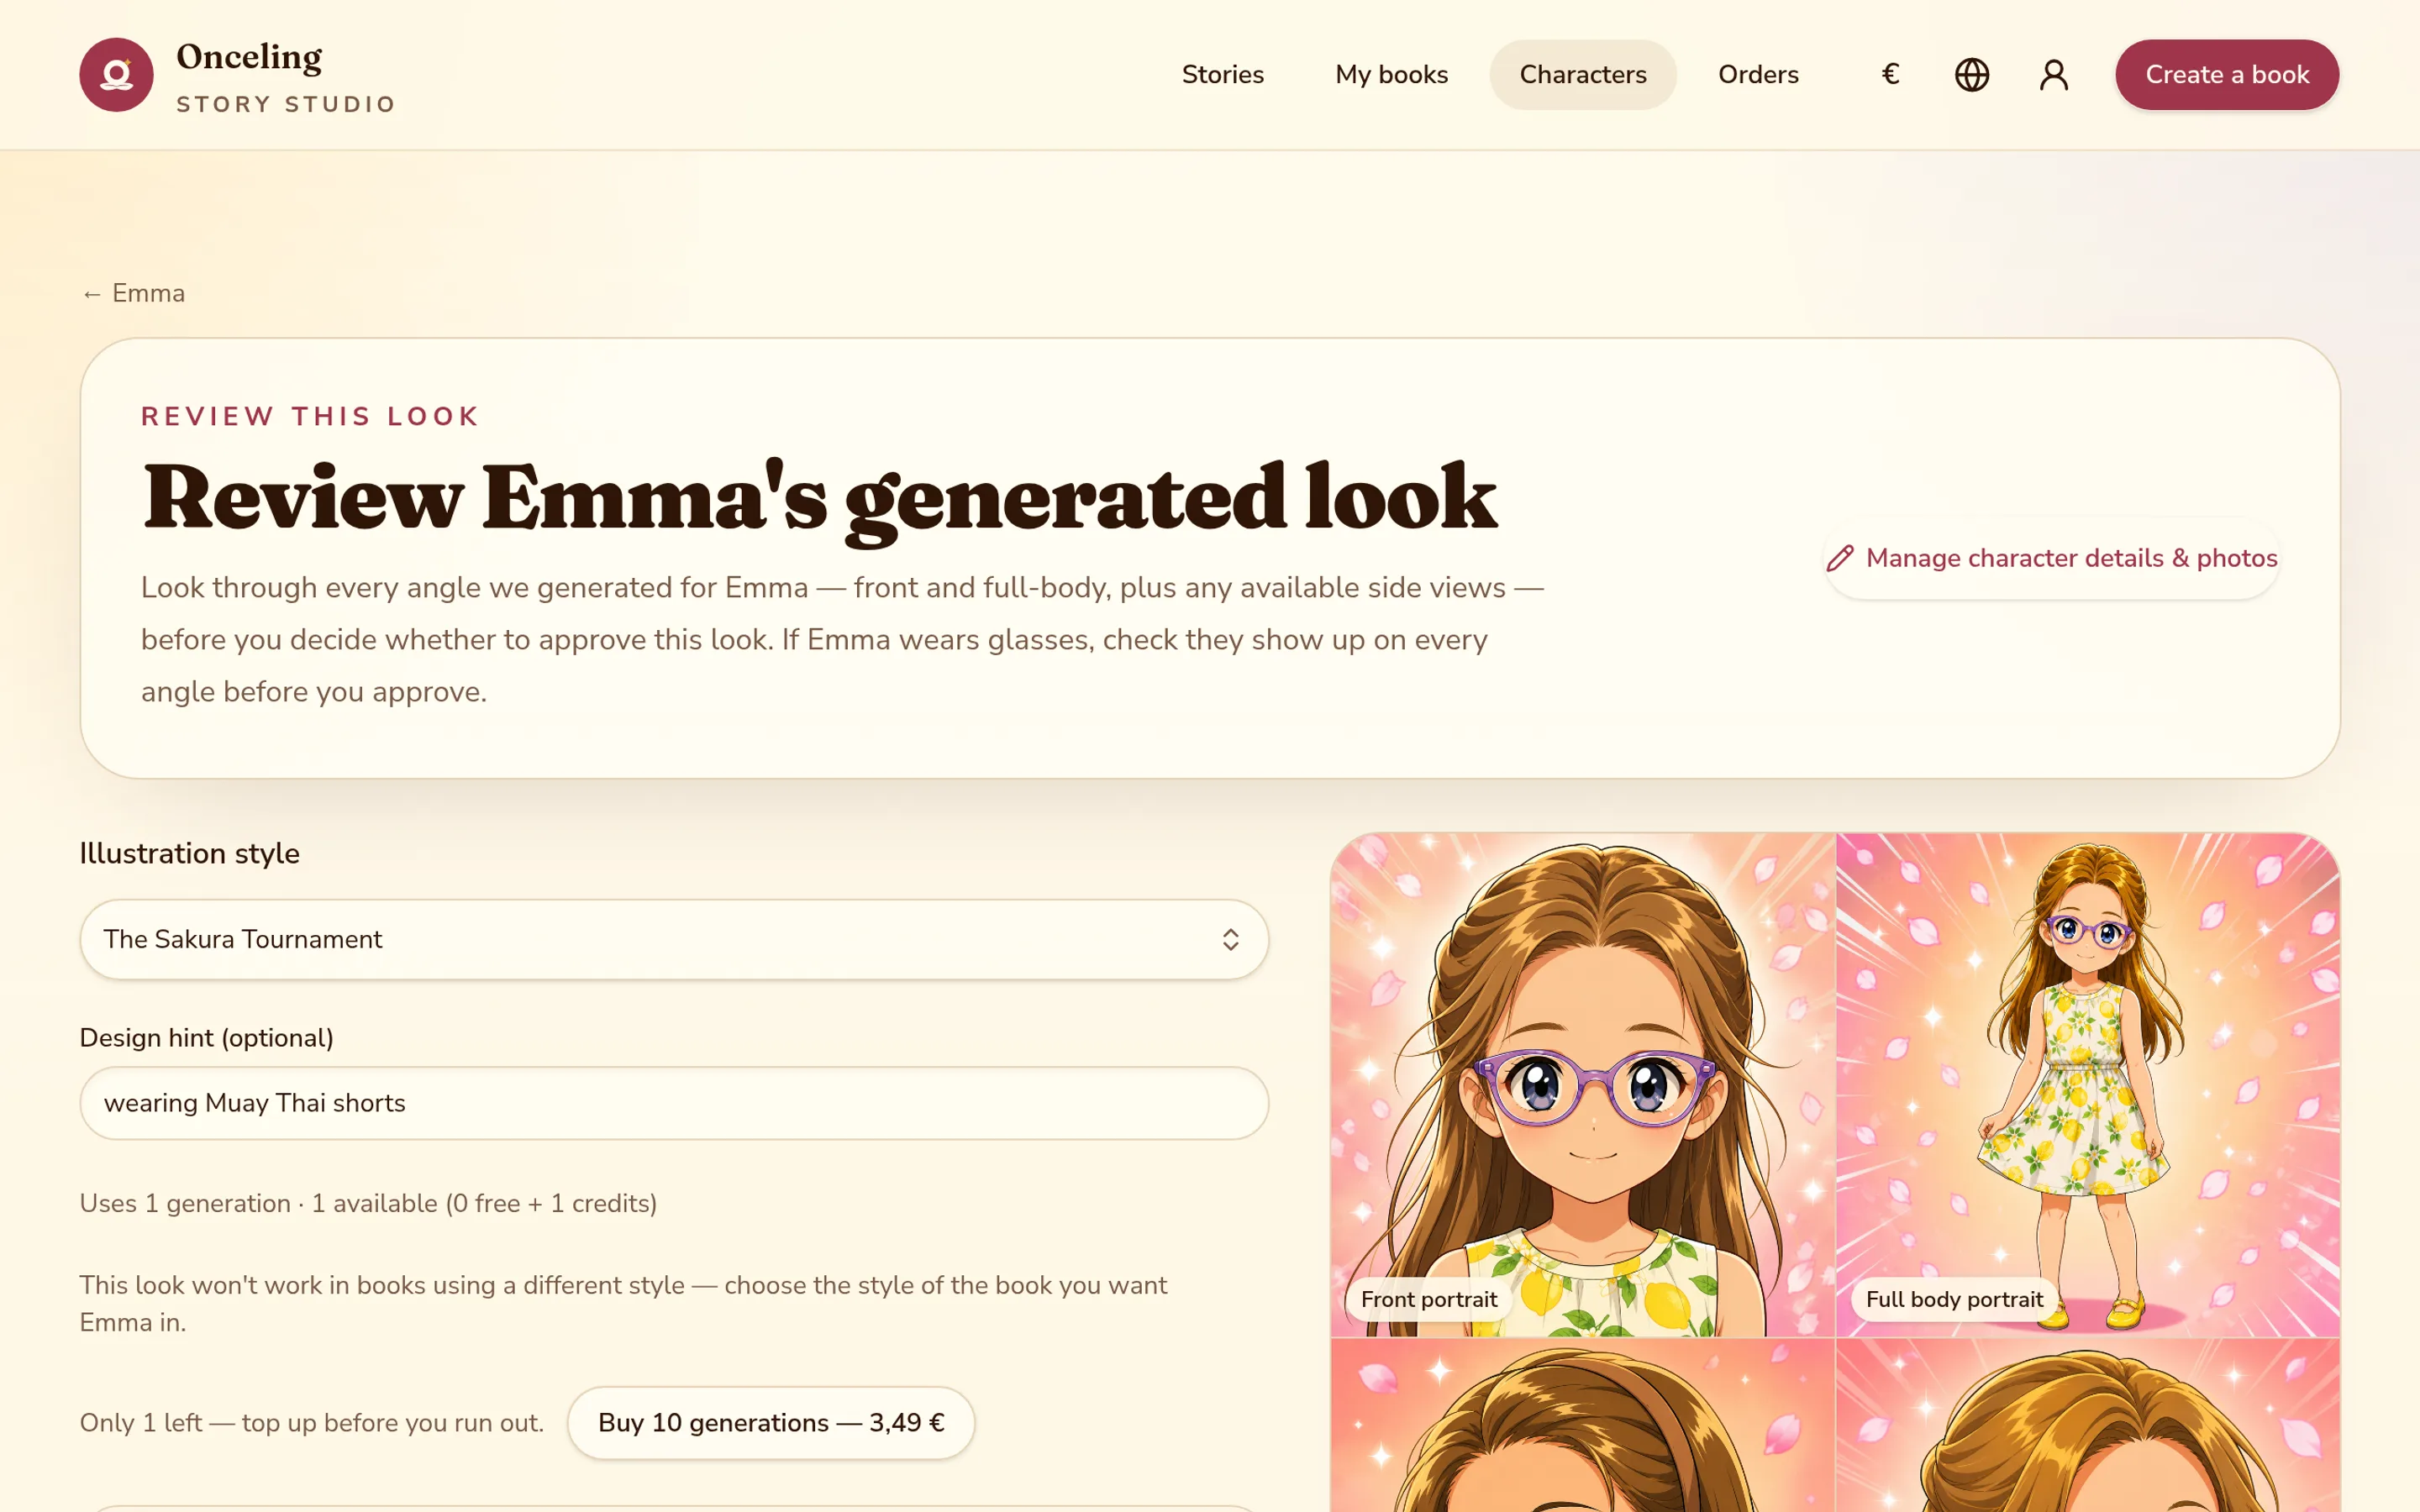Click the Create a book button

[x=2227, y=75]
